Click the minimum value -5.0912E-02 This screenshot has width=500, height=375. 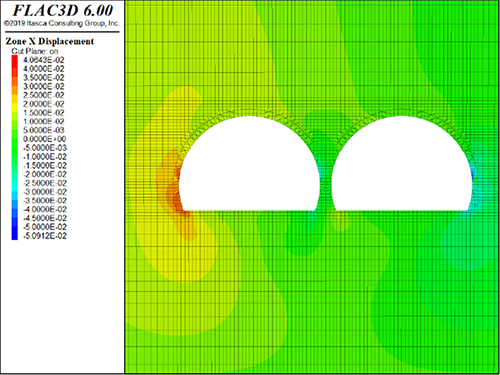(x=45, y=236)
